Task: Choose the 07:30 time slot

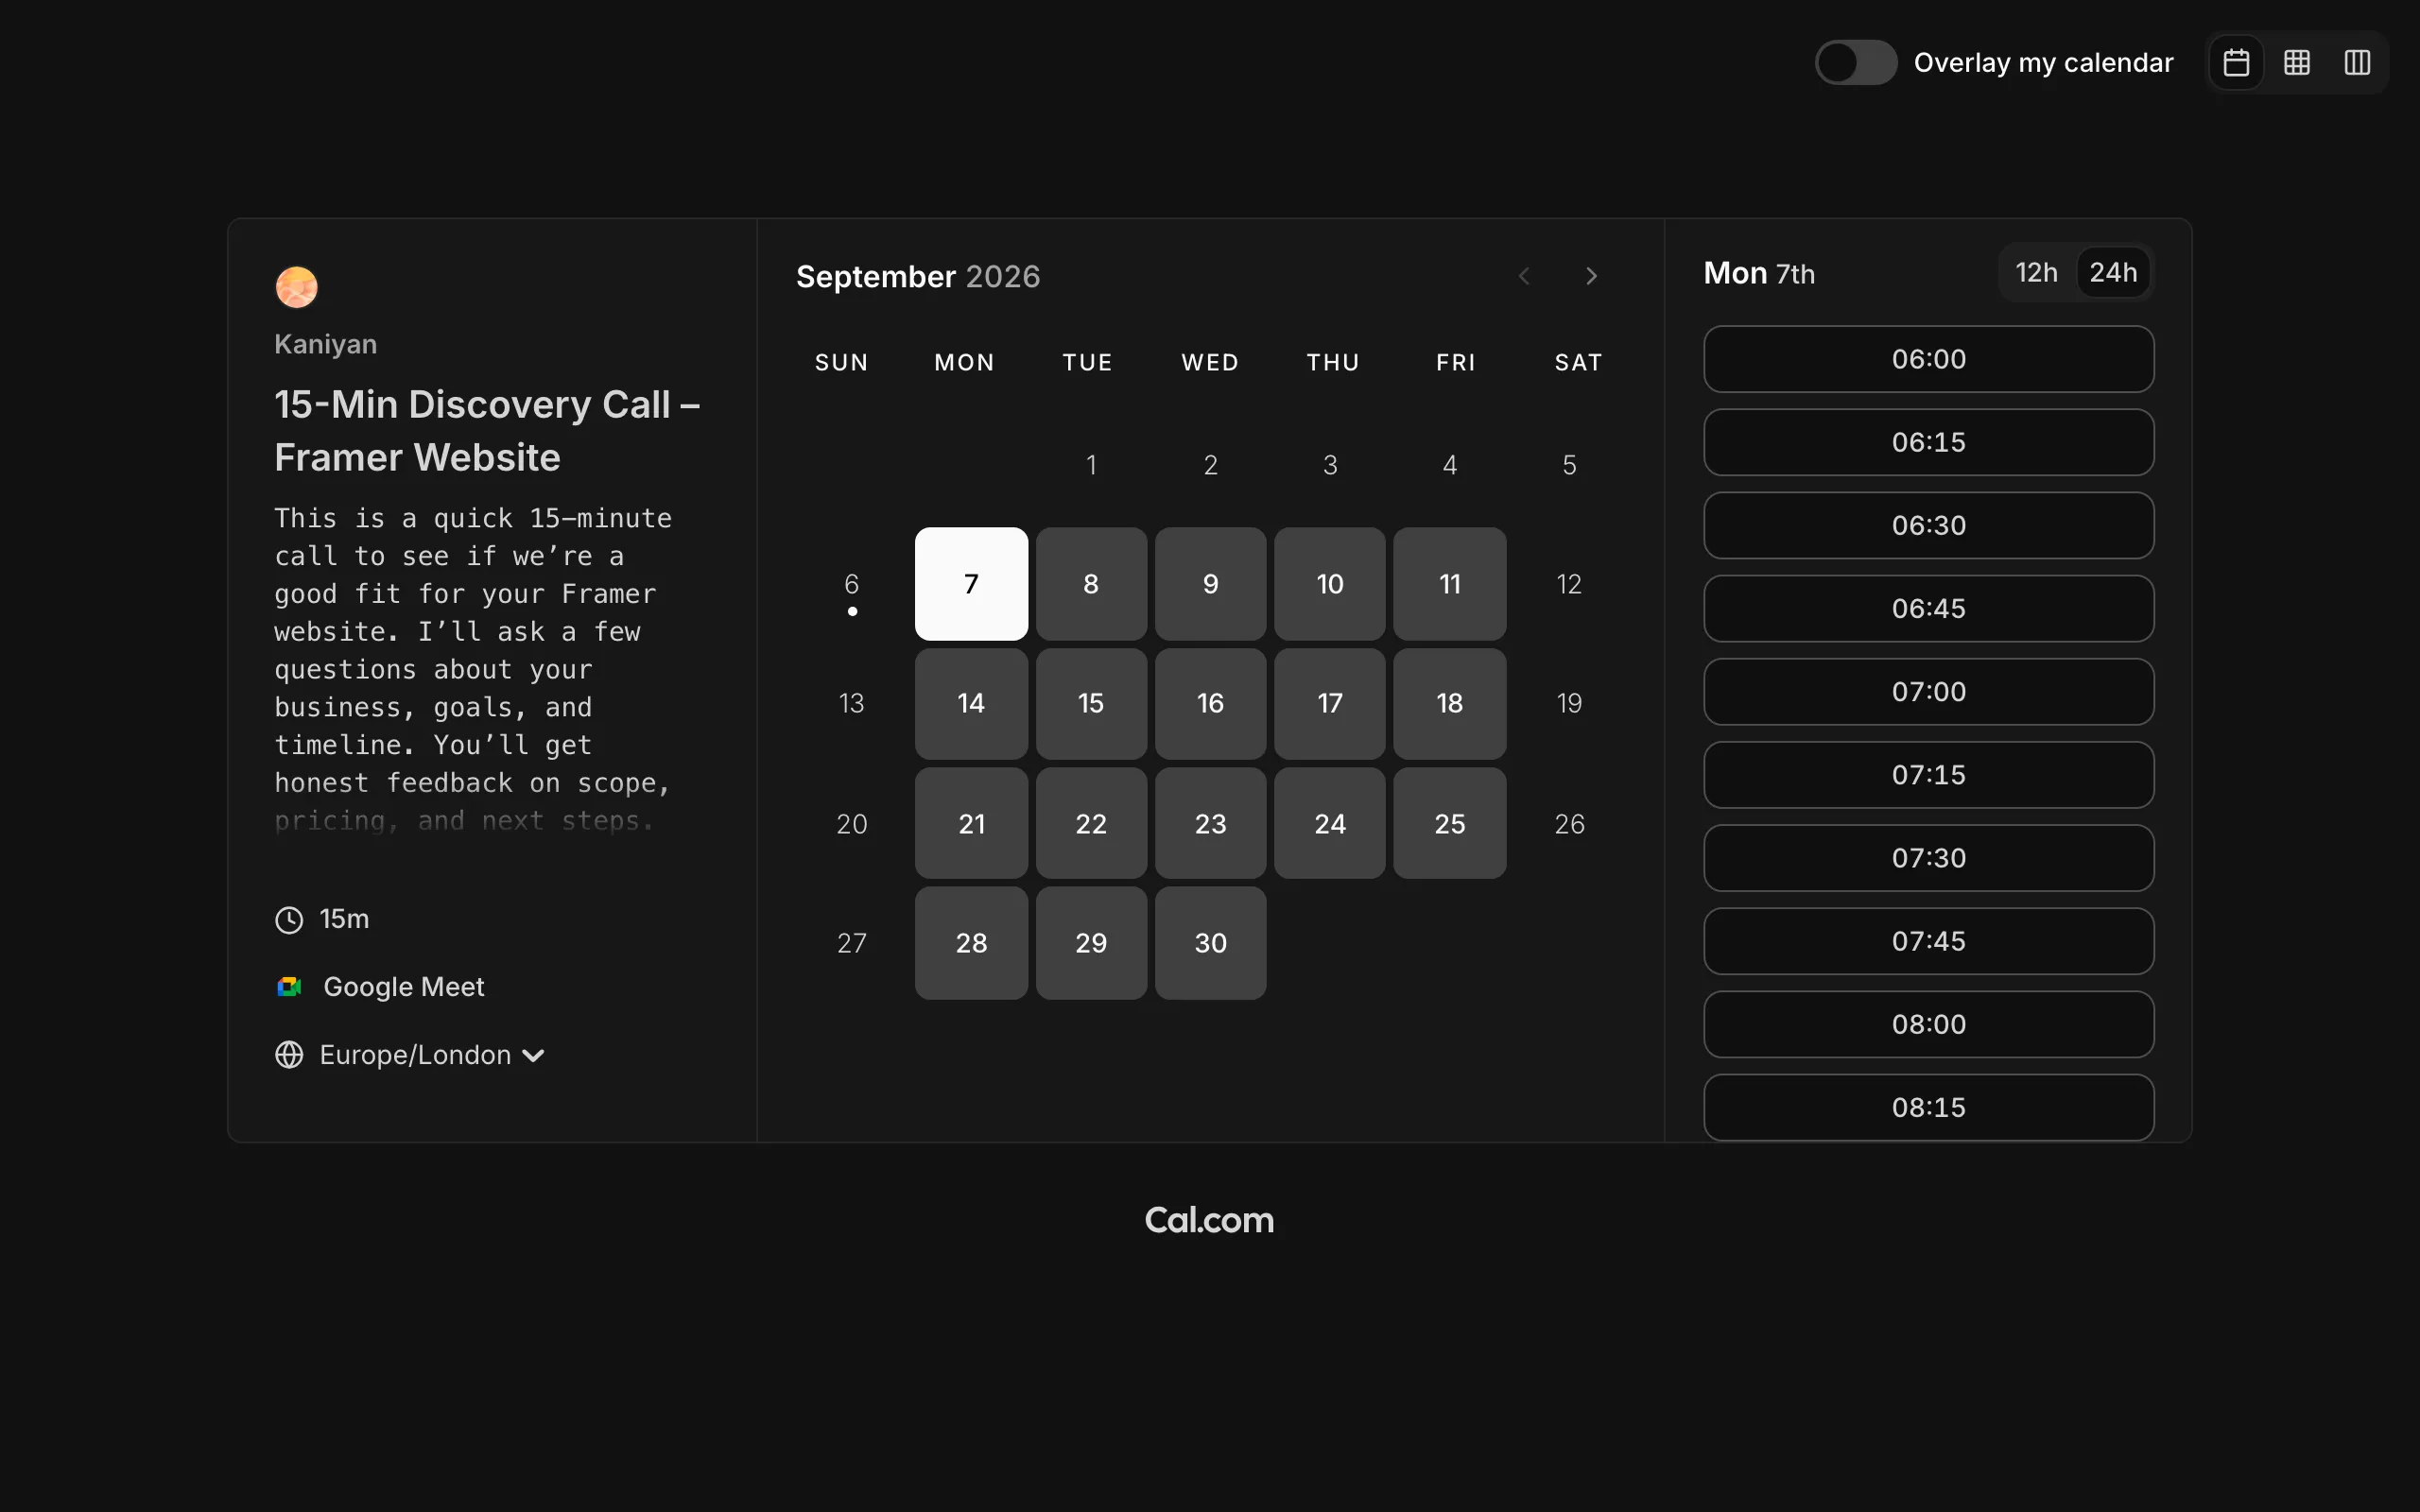Action: coord(1928,858)
